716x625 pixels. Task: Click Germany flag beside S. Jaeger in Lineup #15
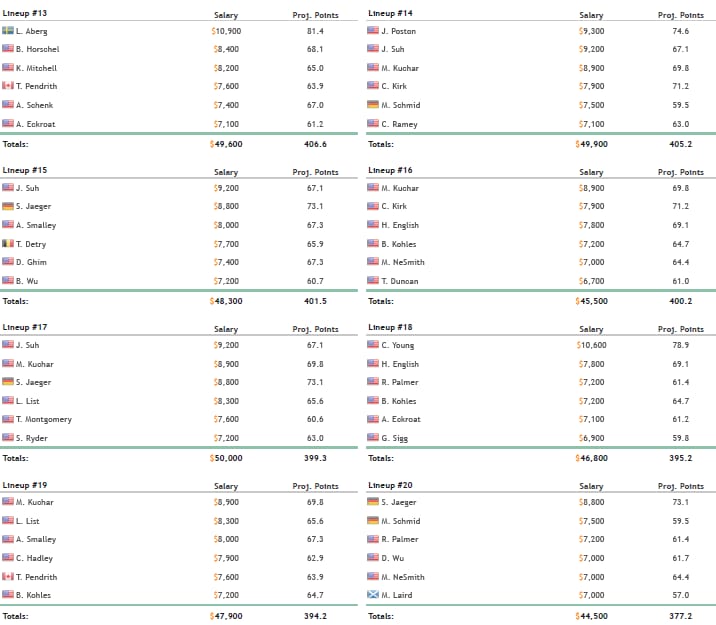(x=8, y=207)
